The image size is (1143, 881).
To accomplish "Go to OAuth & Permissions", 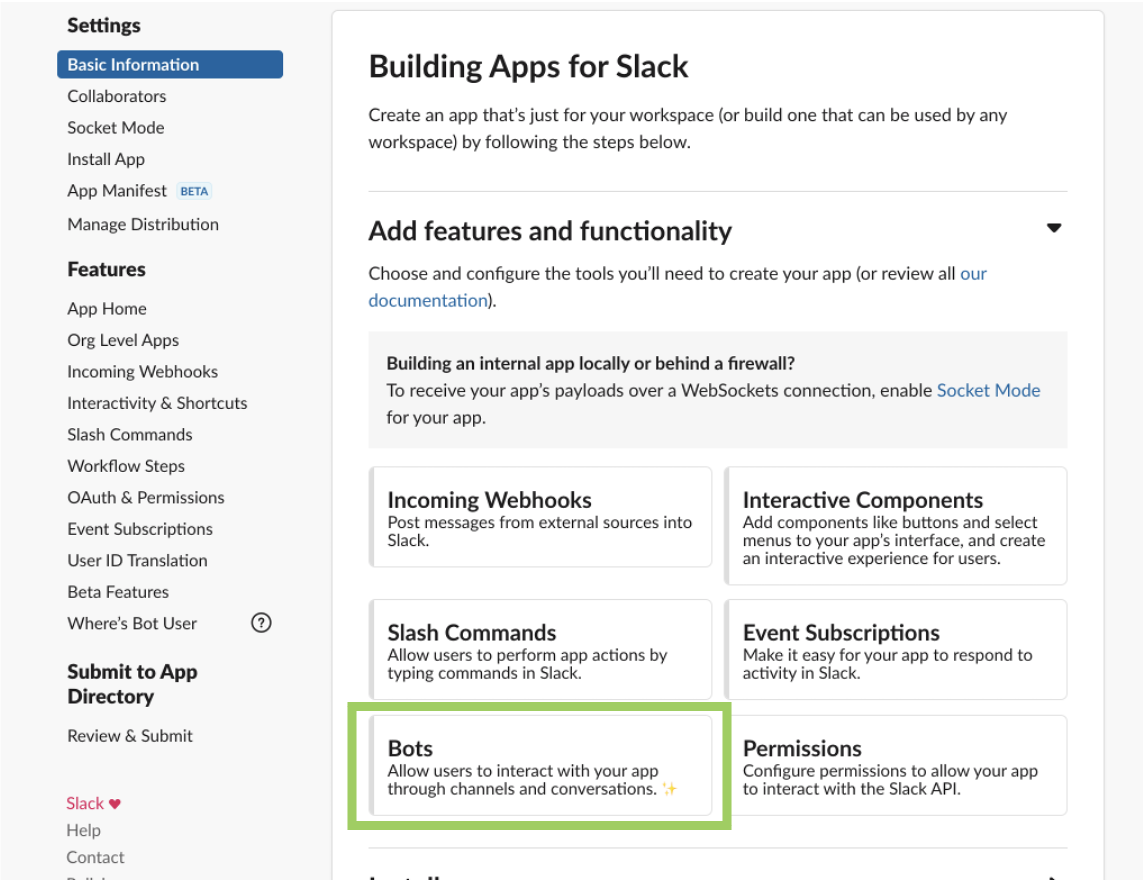I will click(x=146, y=497).
